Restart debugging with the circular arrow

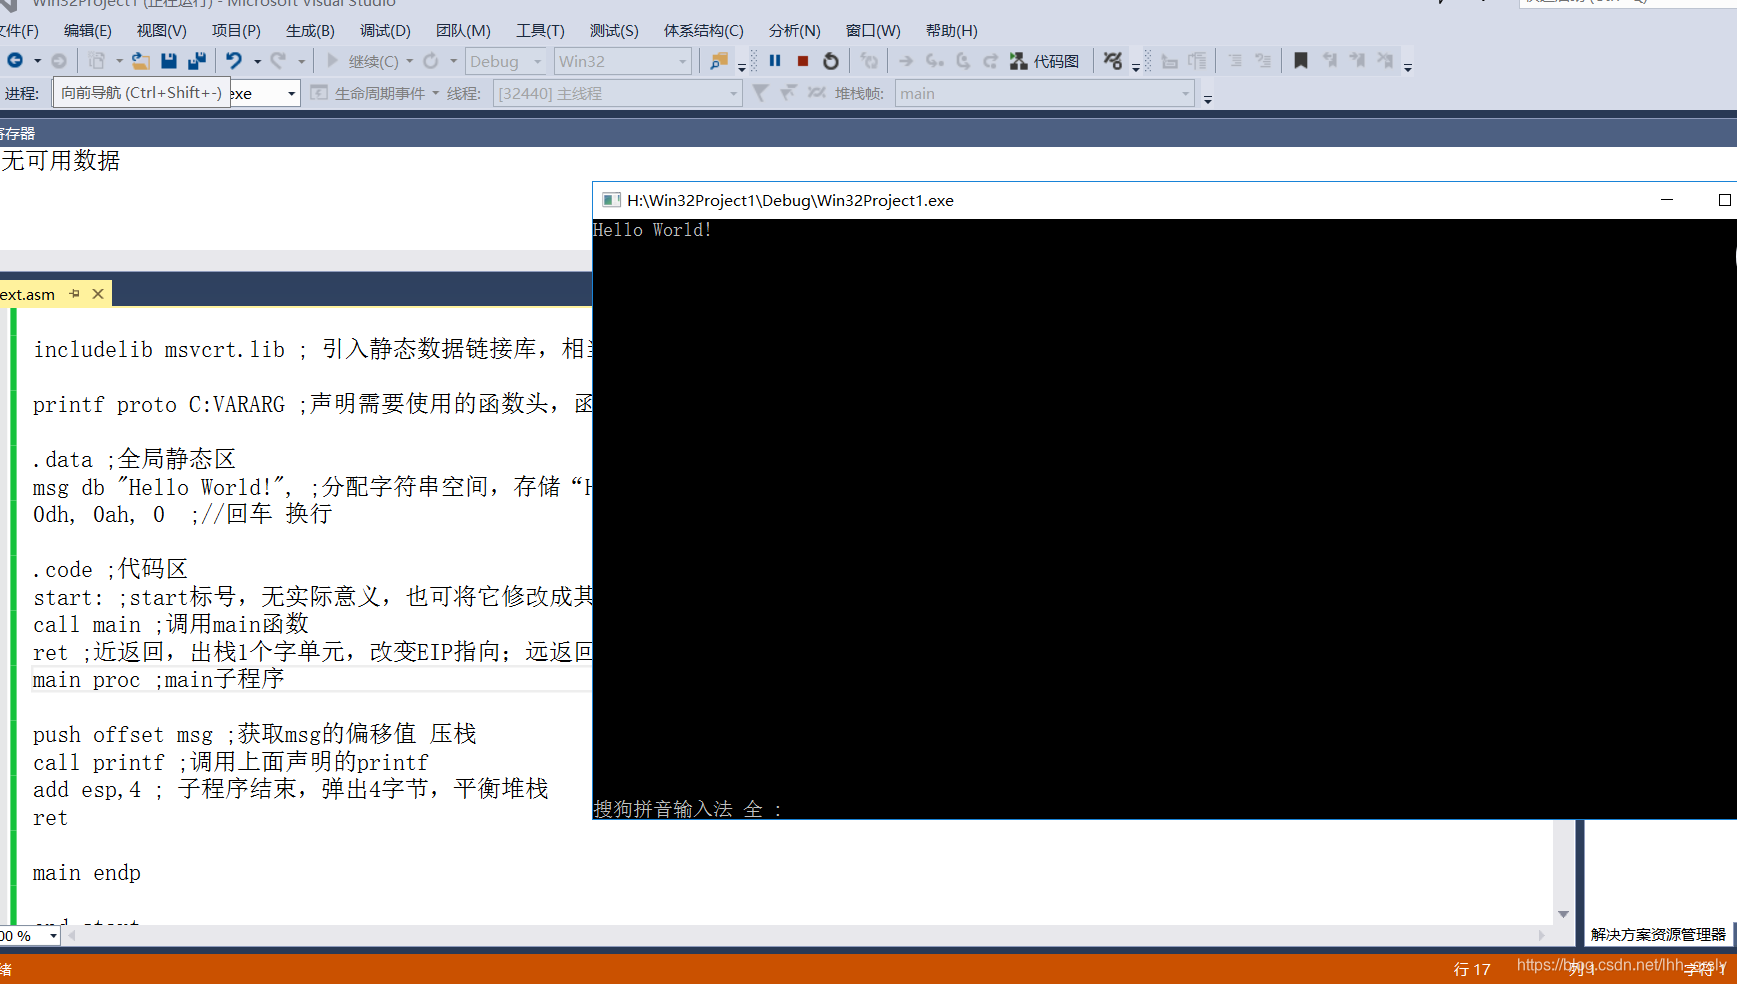point(831,61)
